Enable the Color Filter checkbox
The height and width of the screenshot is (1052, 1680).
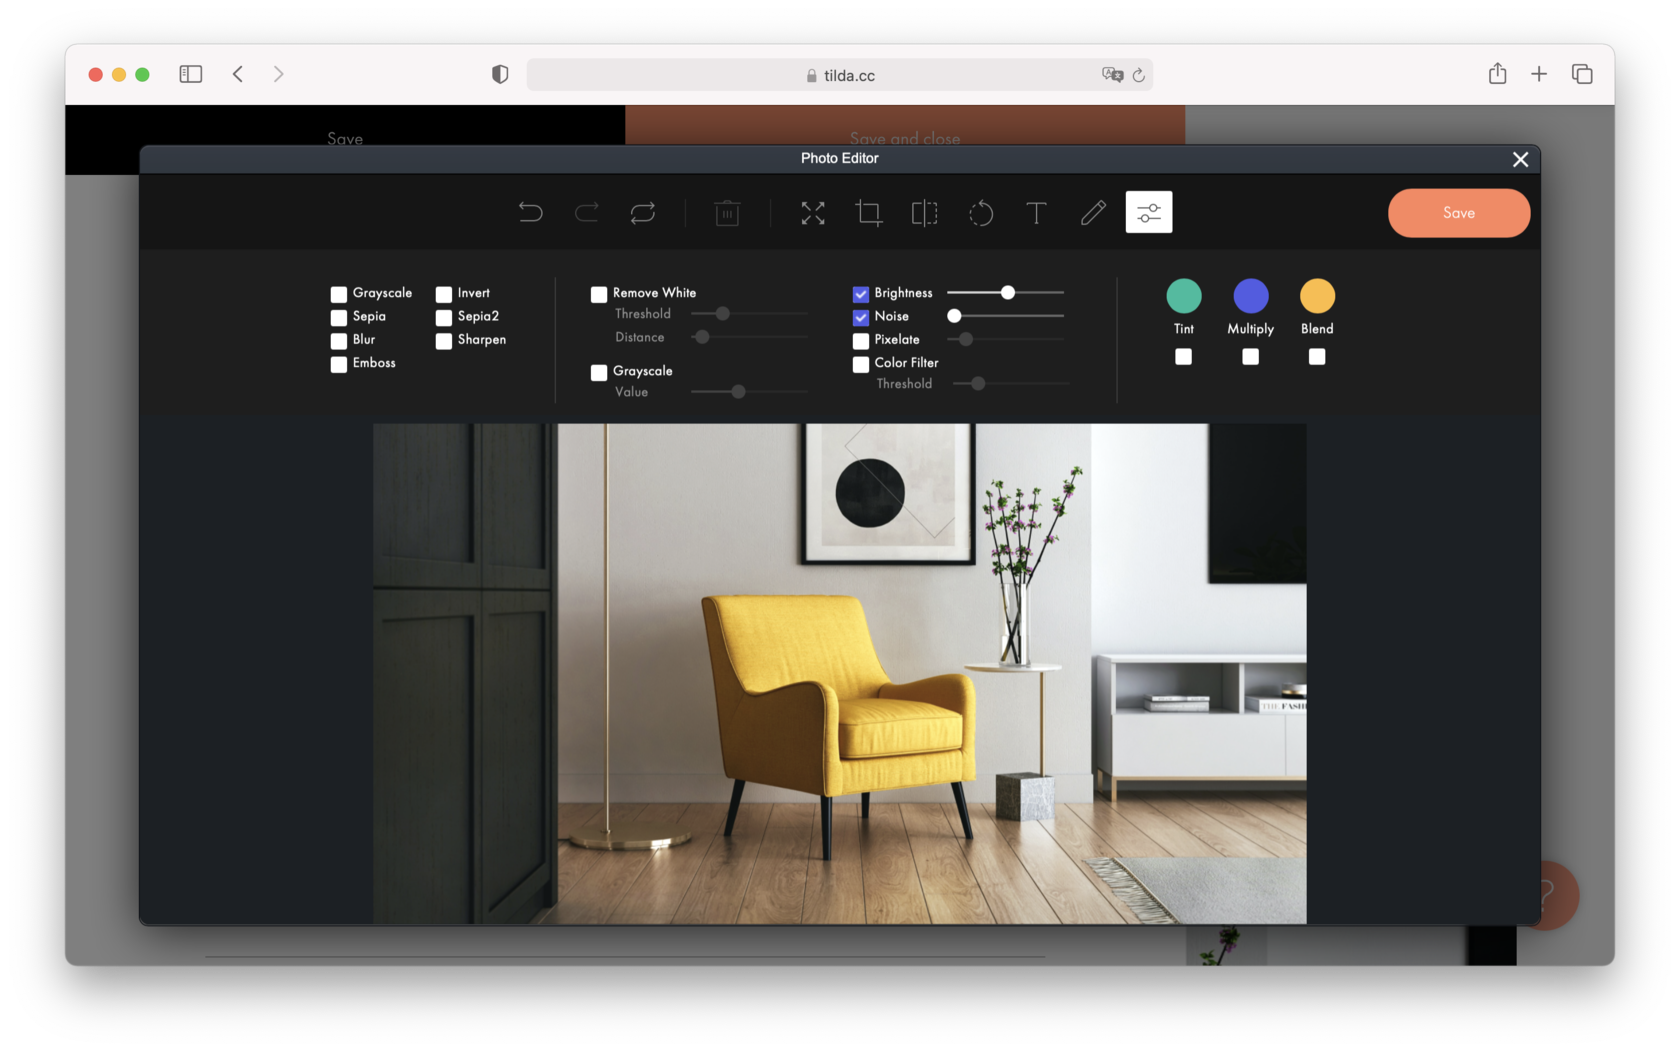pos(861,364)
